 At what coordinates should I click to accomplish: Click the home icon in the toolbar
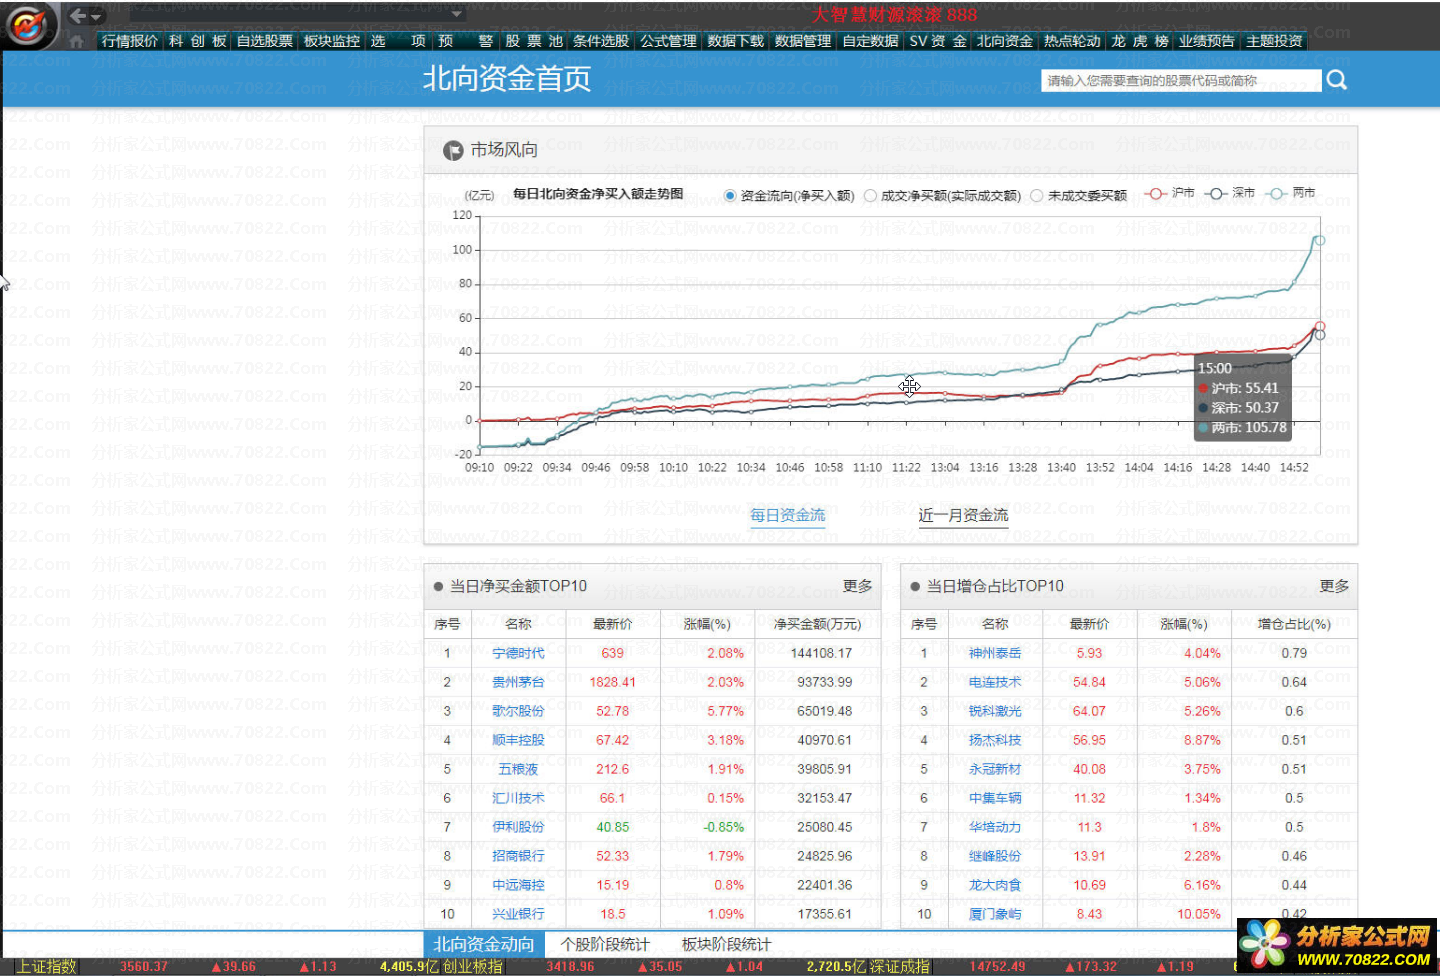pos(77,41)
